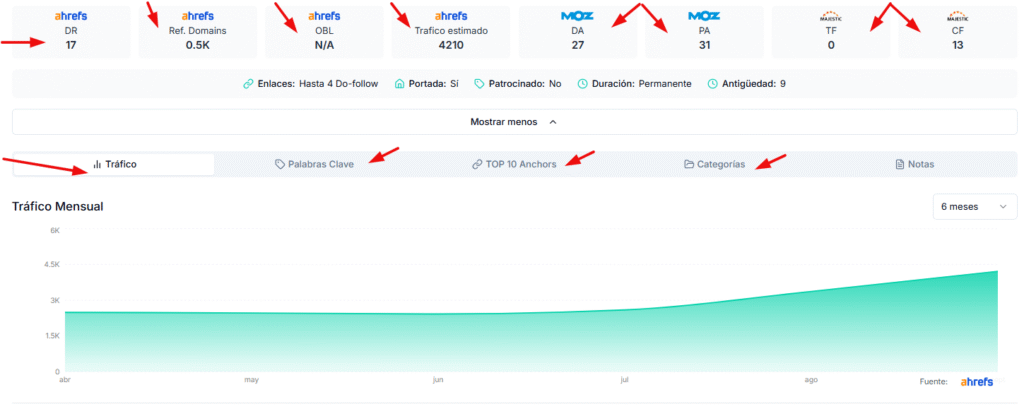1024x409 pixels.
Task: Click the TF value 0
Action: 831,45
